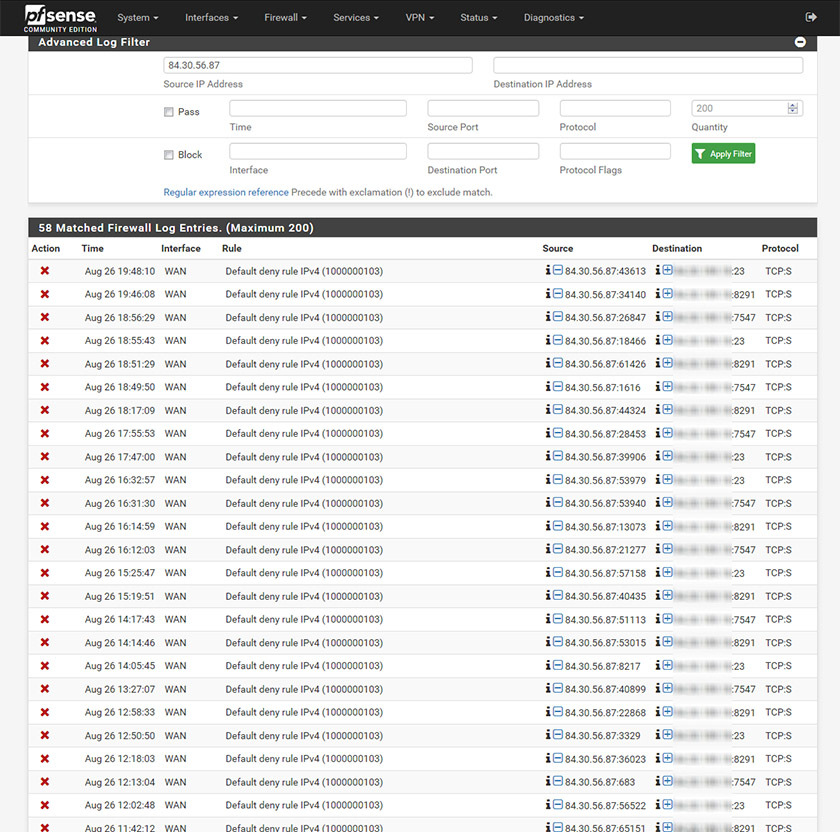
Task: Click the source text 84.30.56.87:57158
Action: tap(605, 573)
